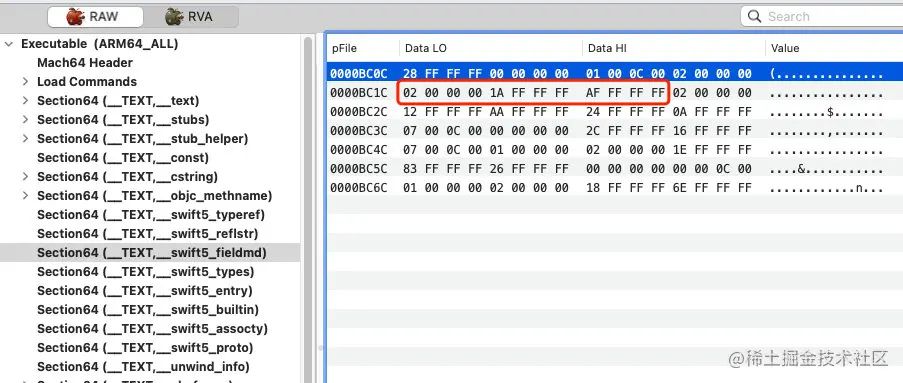Switch to RAW address mode

96,17
